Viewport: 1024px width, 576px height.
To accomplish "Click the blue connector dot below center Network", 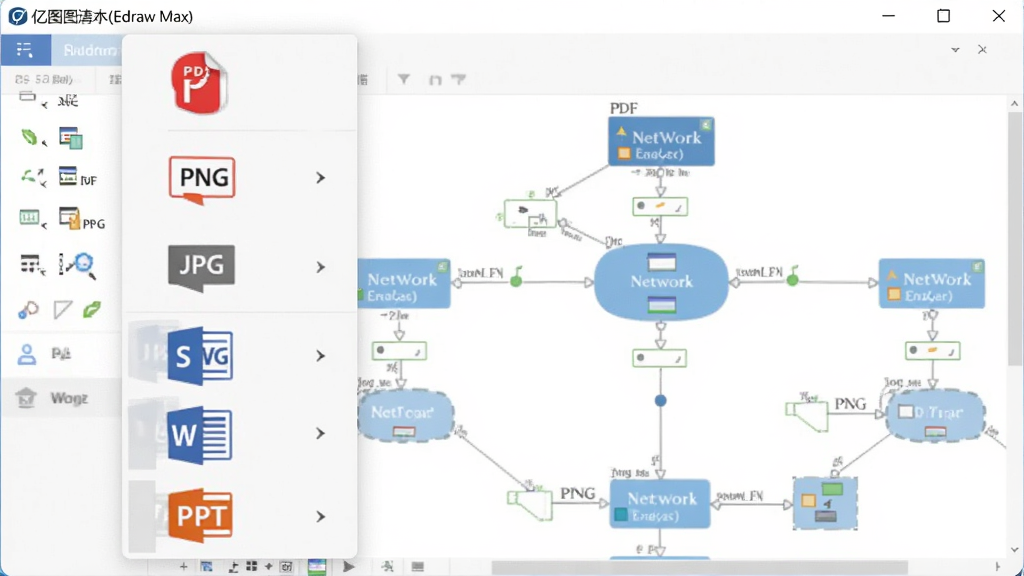I will coord(660,400).
